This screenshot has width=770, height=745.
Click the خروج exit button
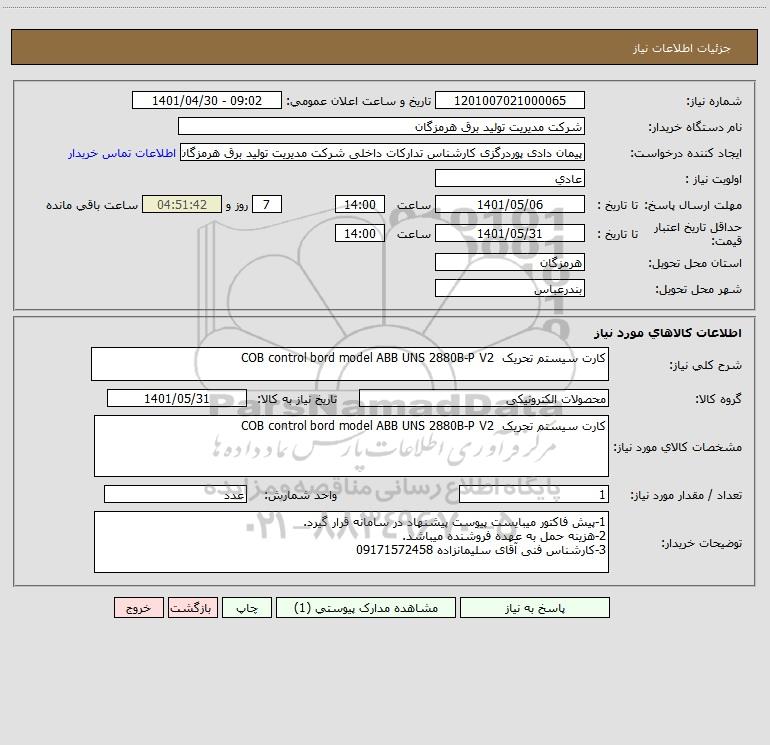point(138,607)
